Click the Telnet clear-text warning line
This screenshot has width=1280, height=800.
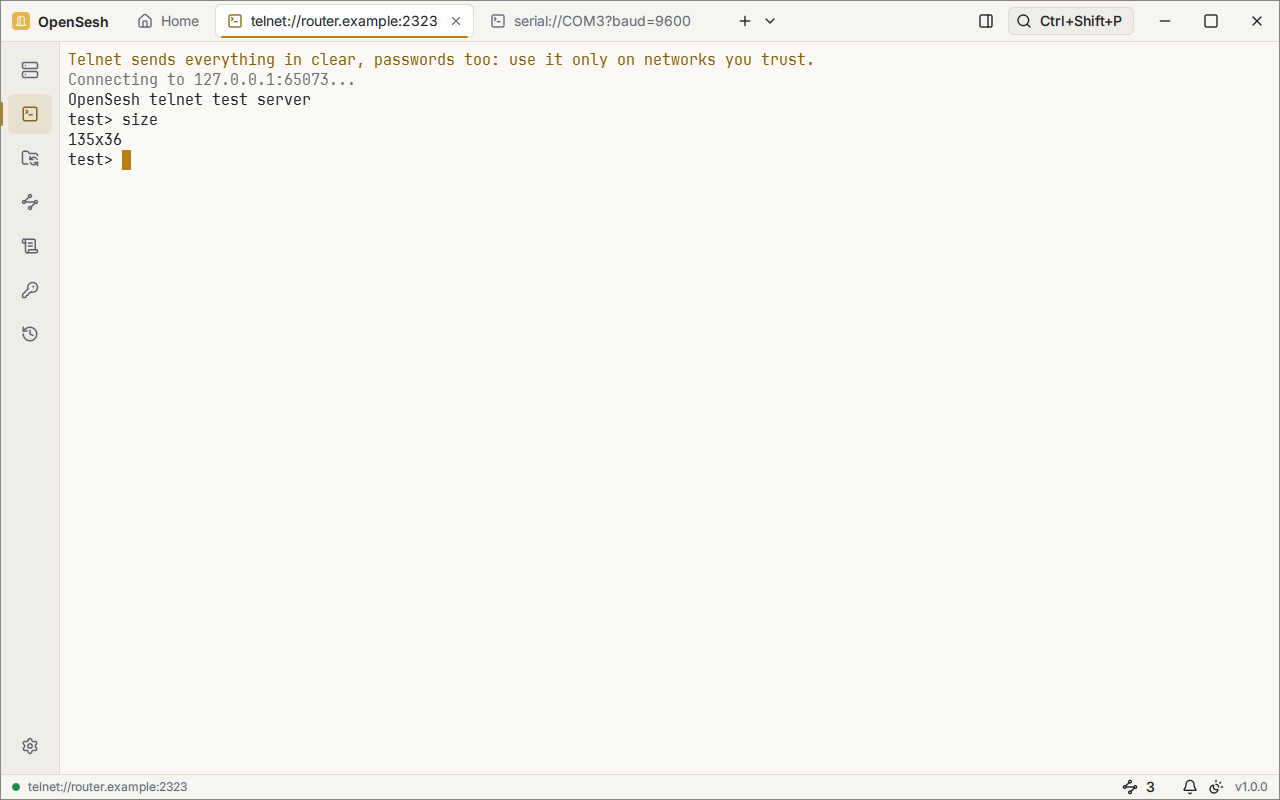tap(441, 60)
